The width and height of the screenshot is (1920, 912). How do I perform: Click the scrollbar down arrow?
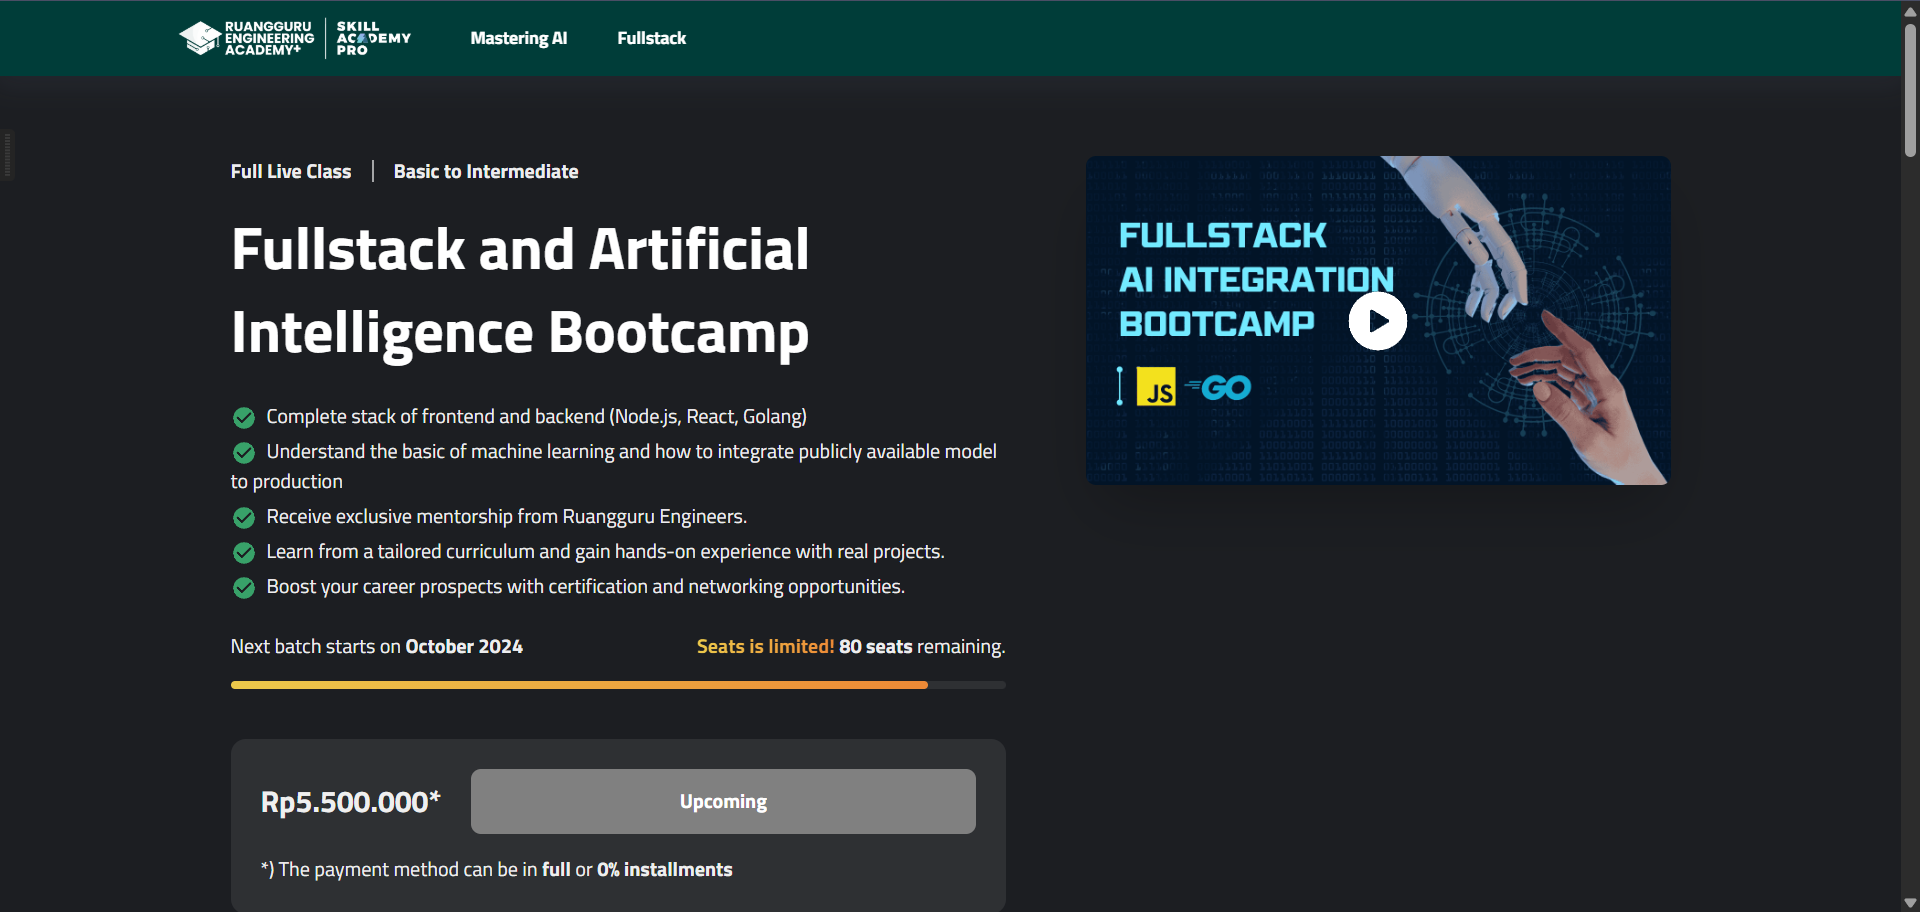[1910, 903]
